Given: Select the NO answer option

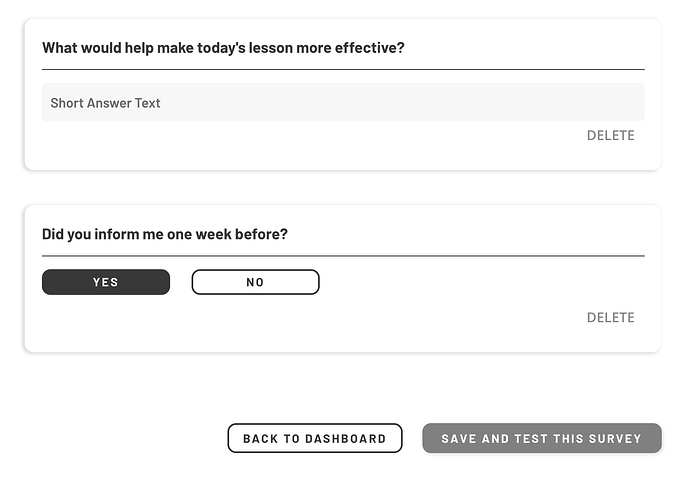Looking at the screenshot, I should point(255,282).
